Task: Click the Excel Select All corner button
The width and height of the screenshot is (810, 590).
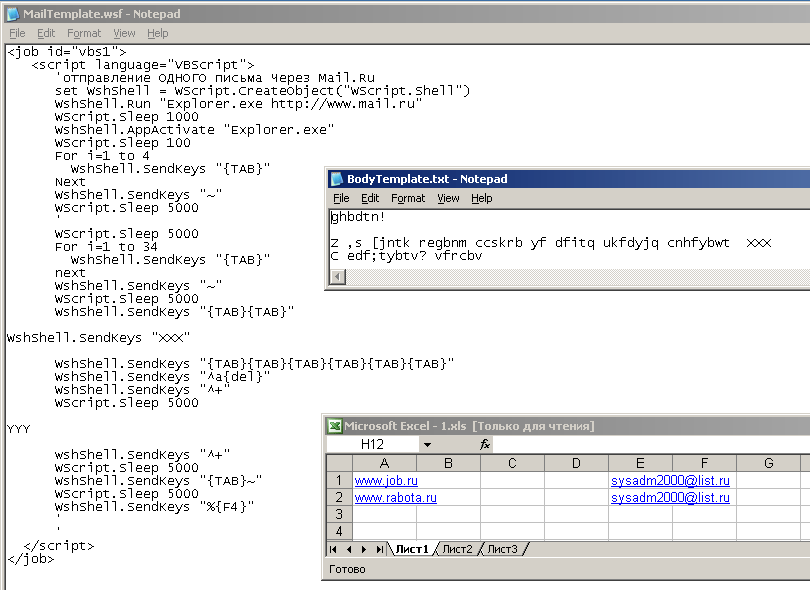Action: pyautogui.click(x=339, y=463)
